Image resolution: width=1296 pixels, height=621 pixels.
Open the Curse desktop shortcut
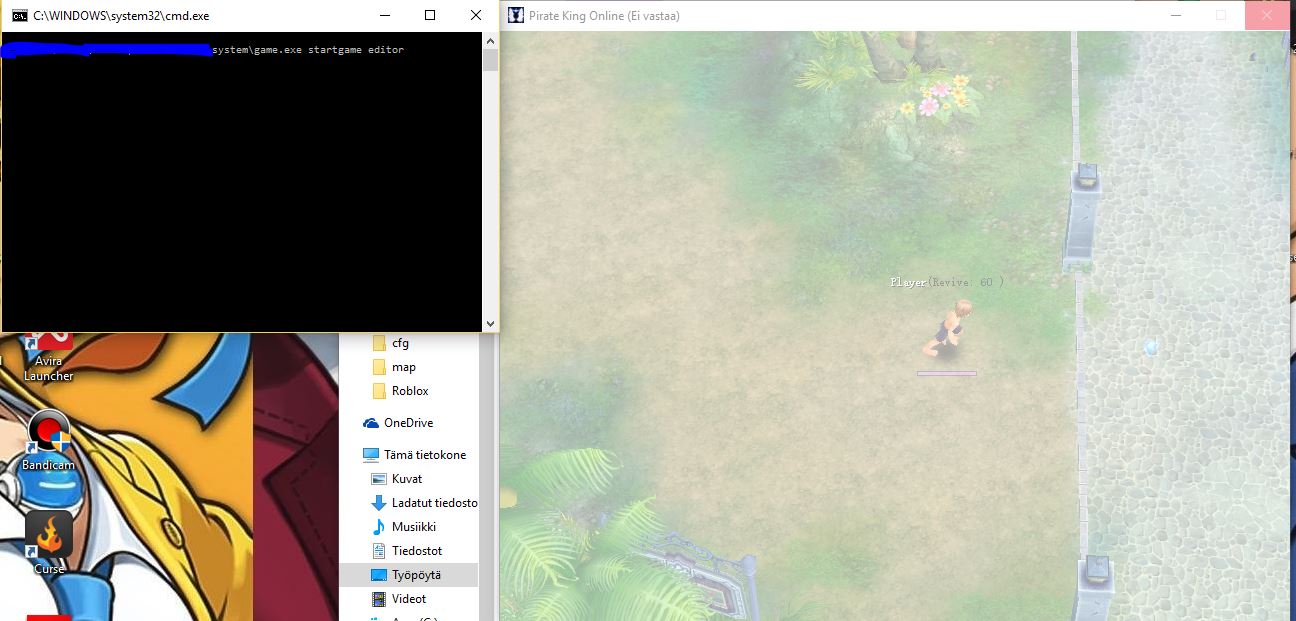coord(48,544)
